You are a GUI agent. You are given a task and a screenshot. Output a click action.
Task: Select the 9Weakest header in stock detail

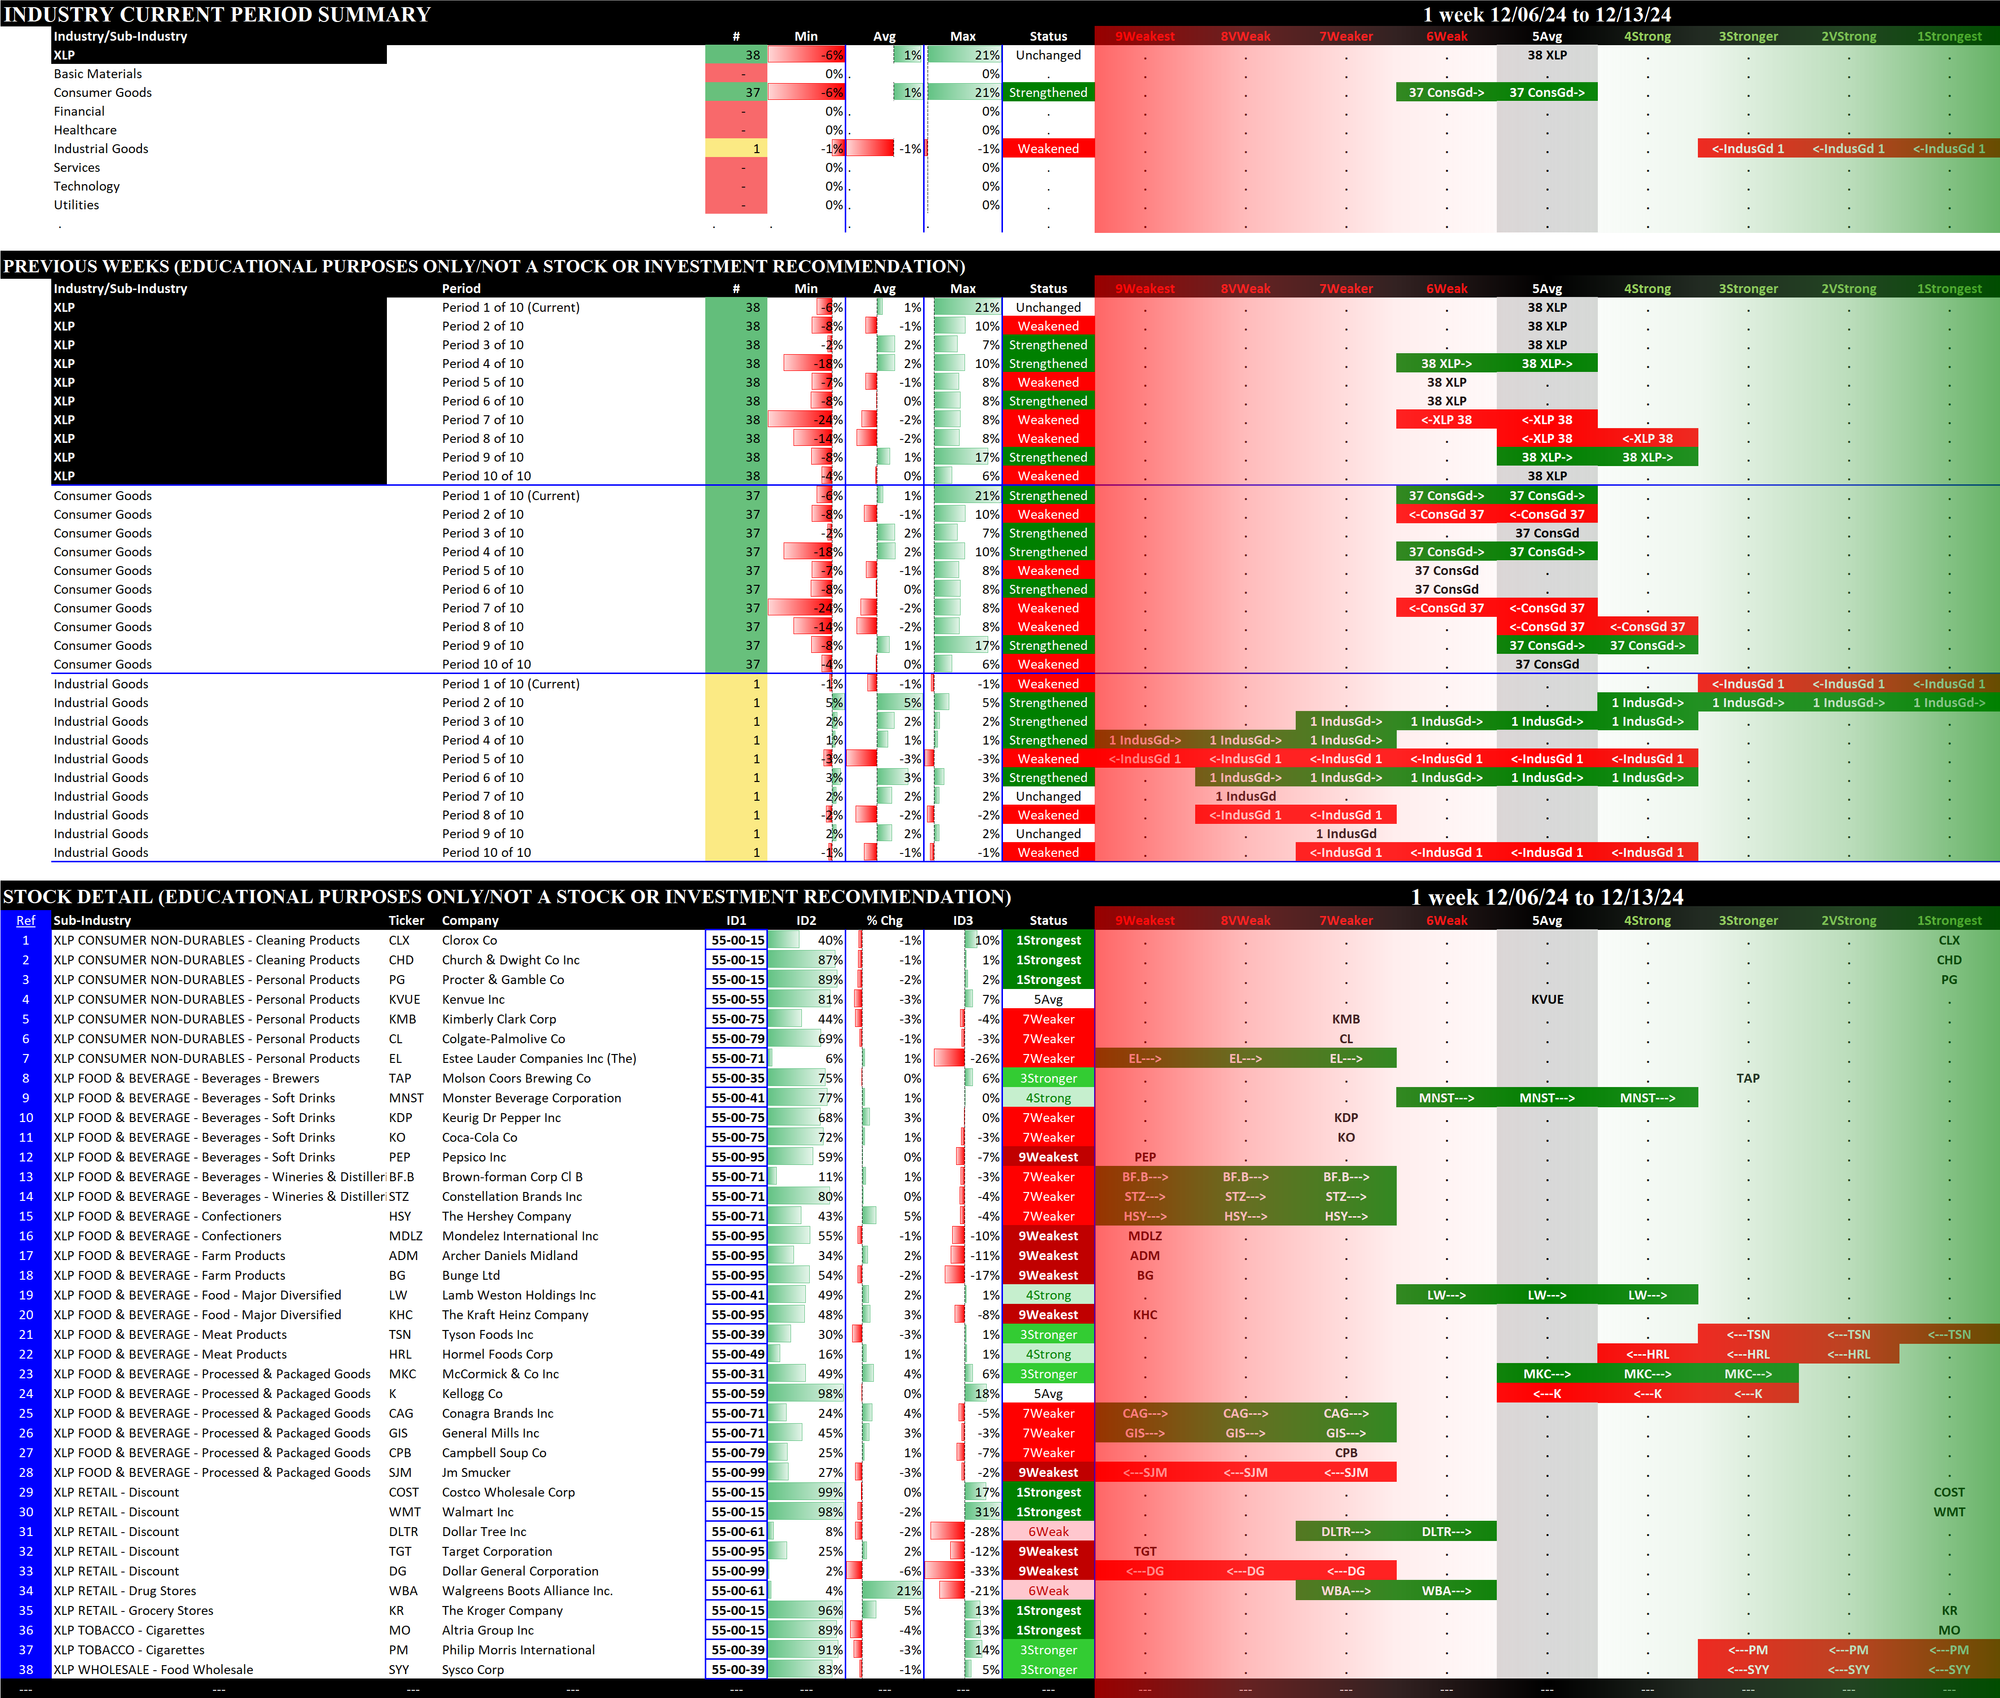point(1144,920)
